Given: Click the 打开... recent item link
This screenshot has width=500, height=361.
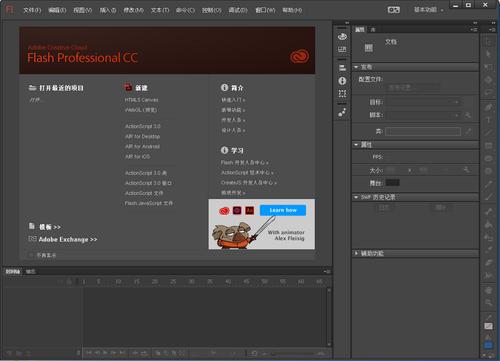Looking at the screenshot, I should pos(36,100).
